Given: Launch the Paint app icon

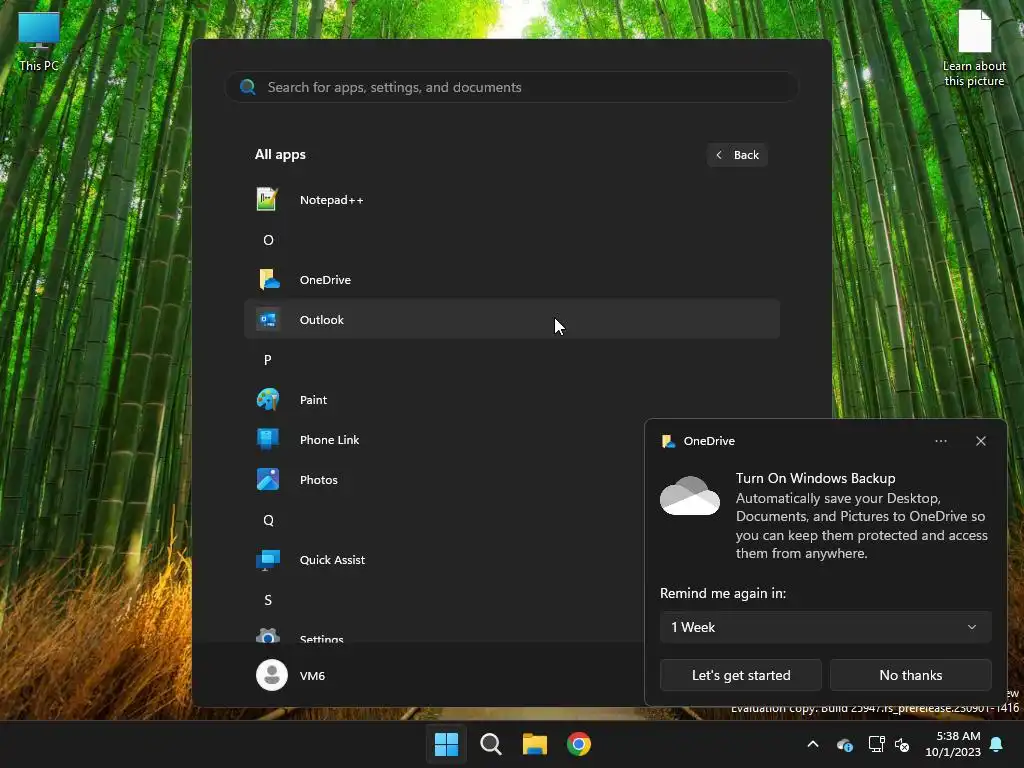Looking at the screenshot, I should [268, 400].
